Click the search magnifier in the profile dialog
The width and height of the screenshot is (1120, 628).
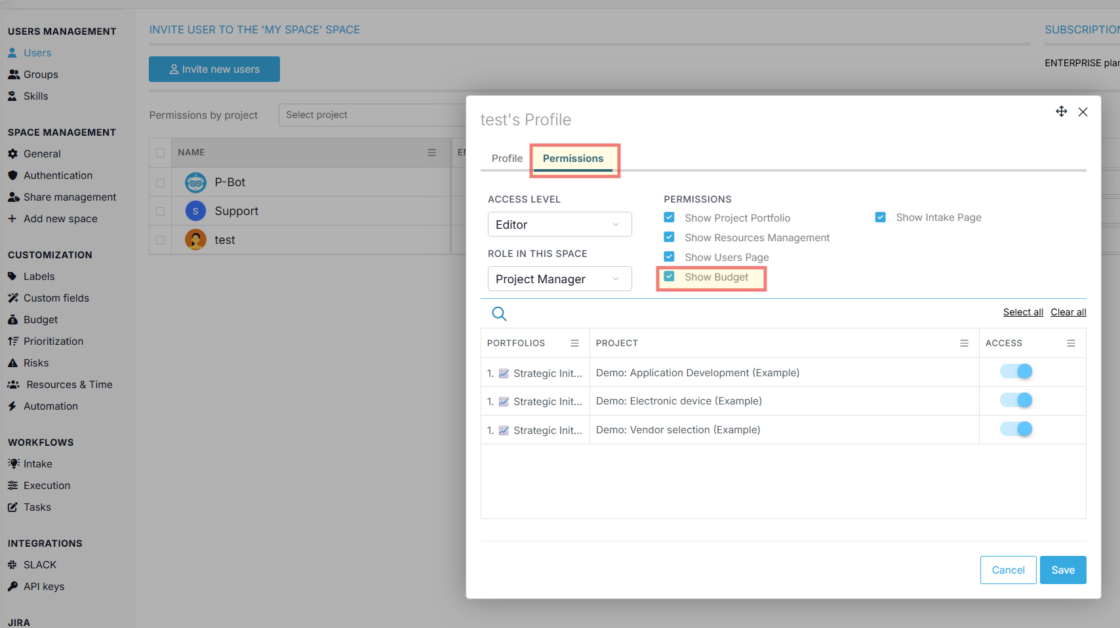click(x=499, y=313)
